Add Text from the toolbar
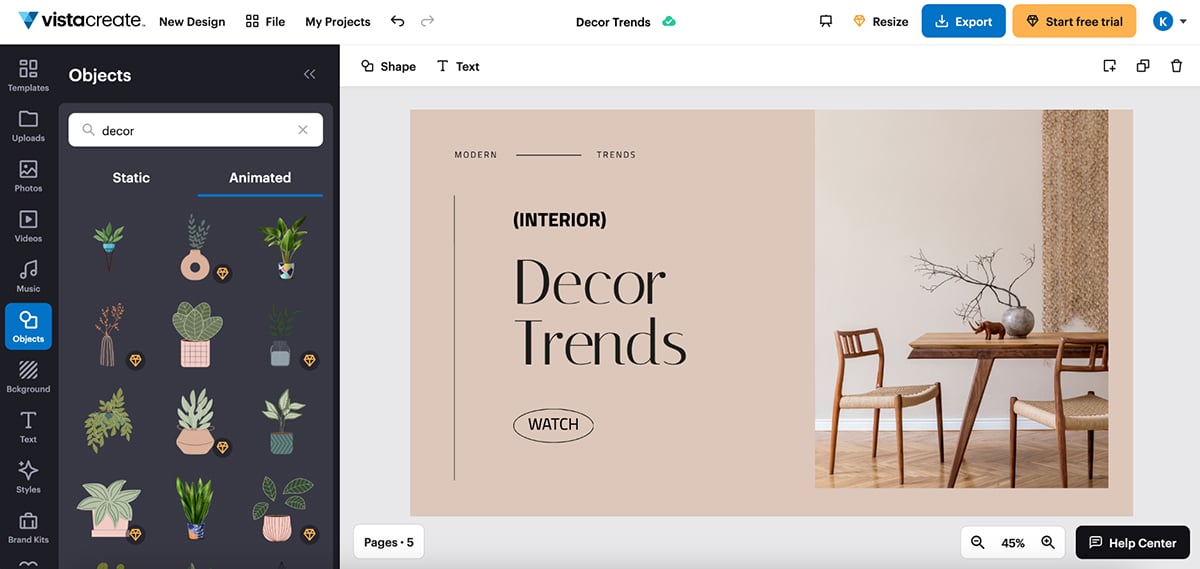The height and width of the screenshot is (569, 1200). point(458,66)
